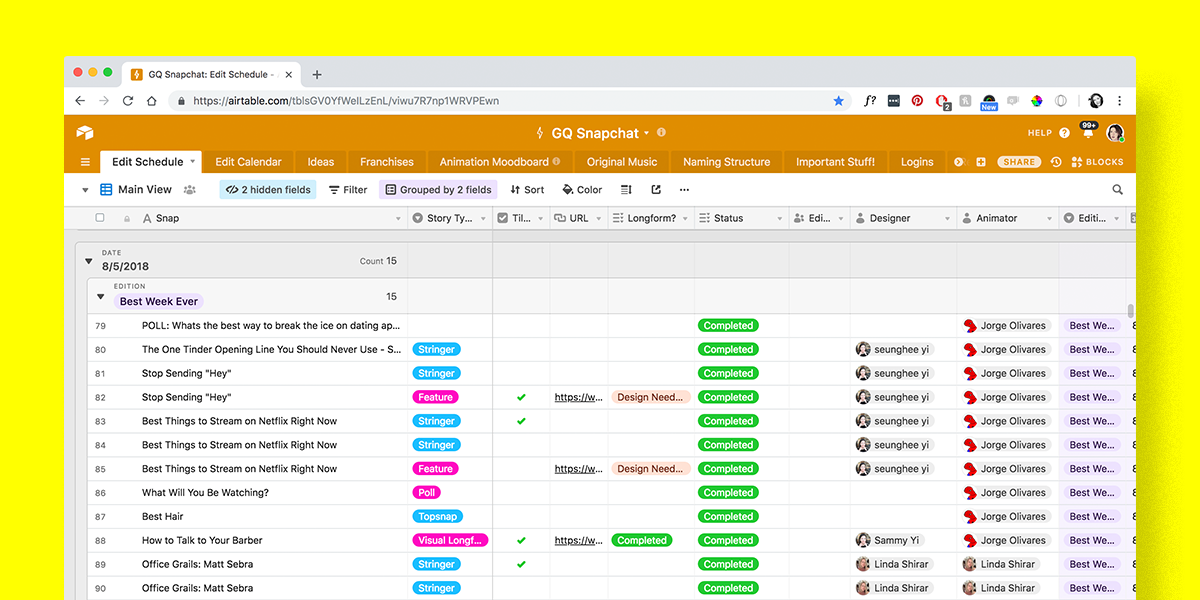Collapse the 8/5/2018 date group
This screenshot has height=600, width=1200.
88,262
